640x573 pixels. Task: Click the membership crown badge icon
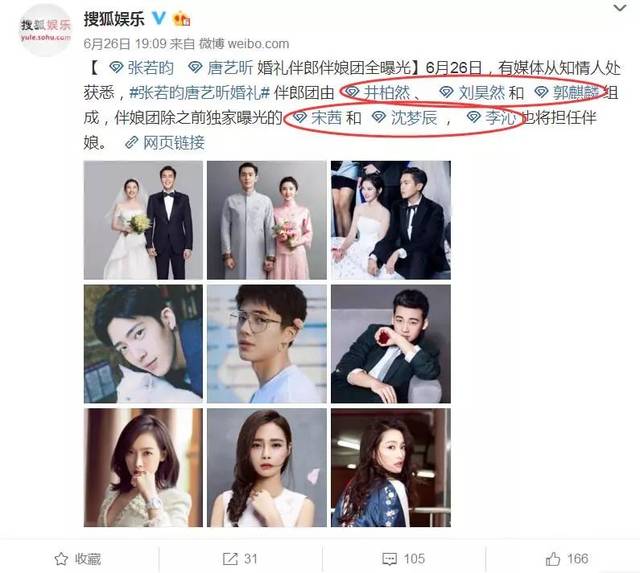pyautogui.click(x=181, y=19)
